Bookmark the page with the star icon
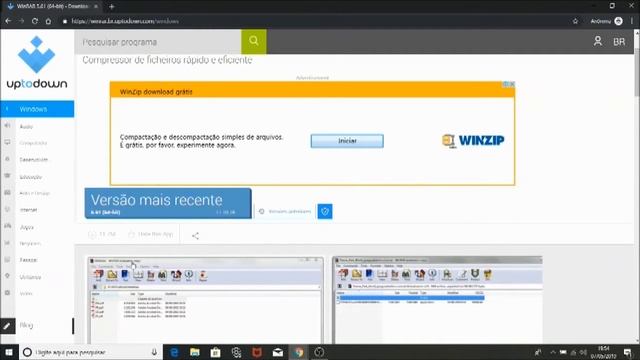 [x=575, y=21]
